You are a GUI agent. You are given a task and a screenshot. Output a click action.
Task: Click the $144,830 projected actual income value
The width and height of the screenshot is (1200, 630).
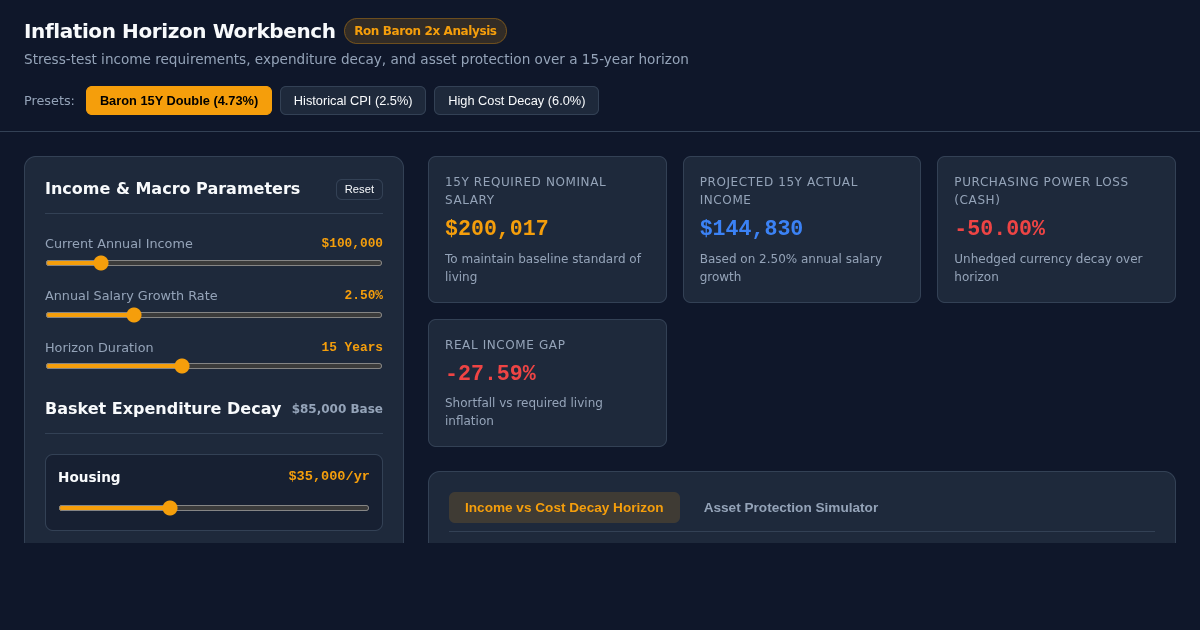click(751, 229)
